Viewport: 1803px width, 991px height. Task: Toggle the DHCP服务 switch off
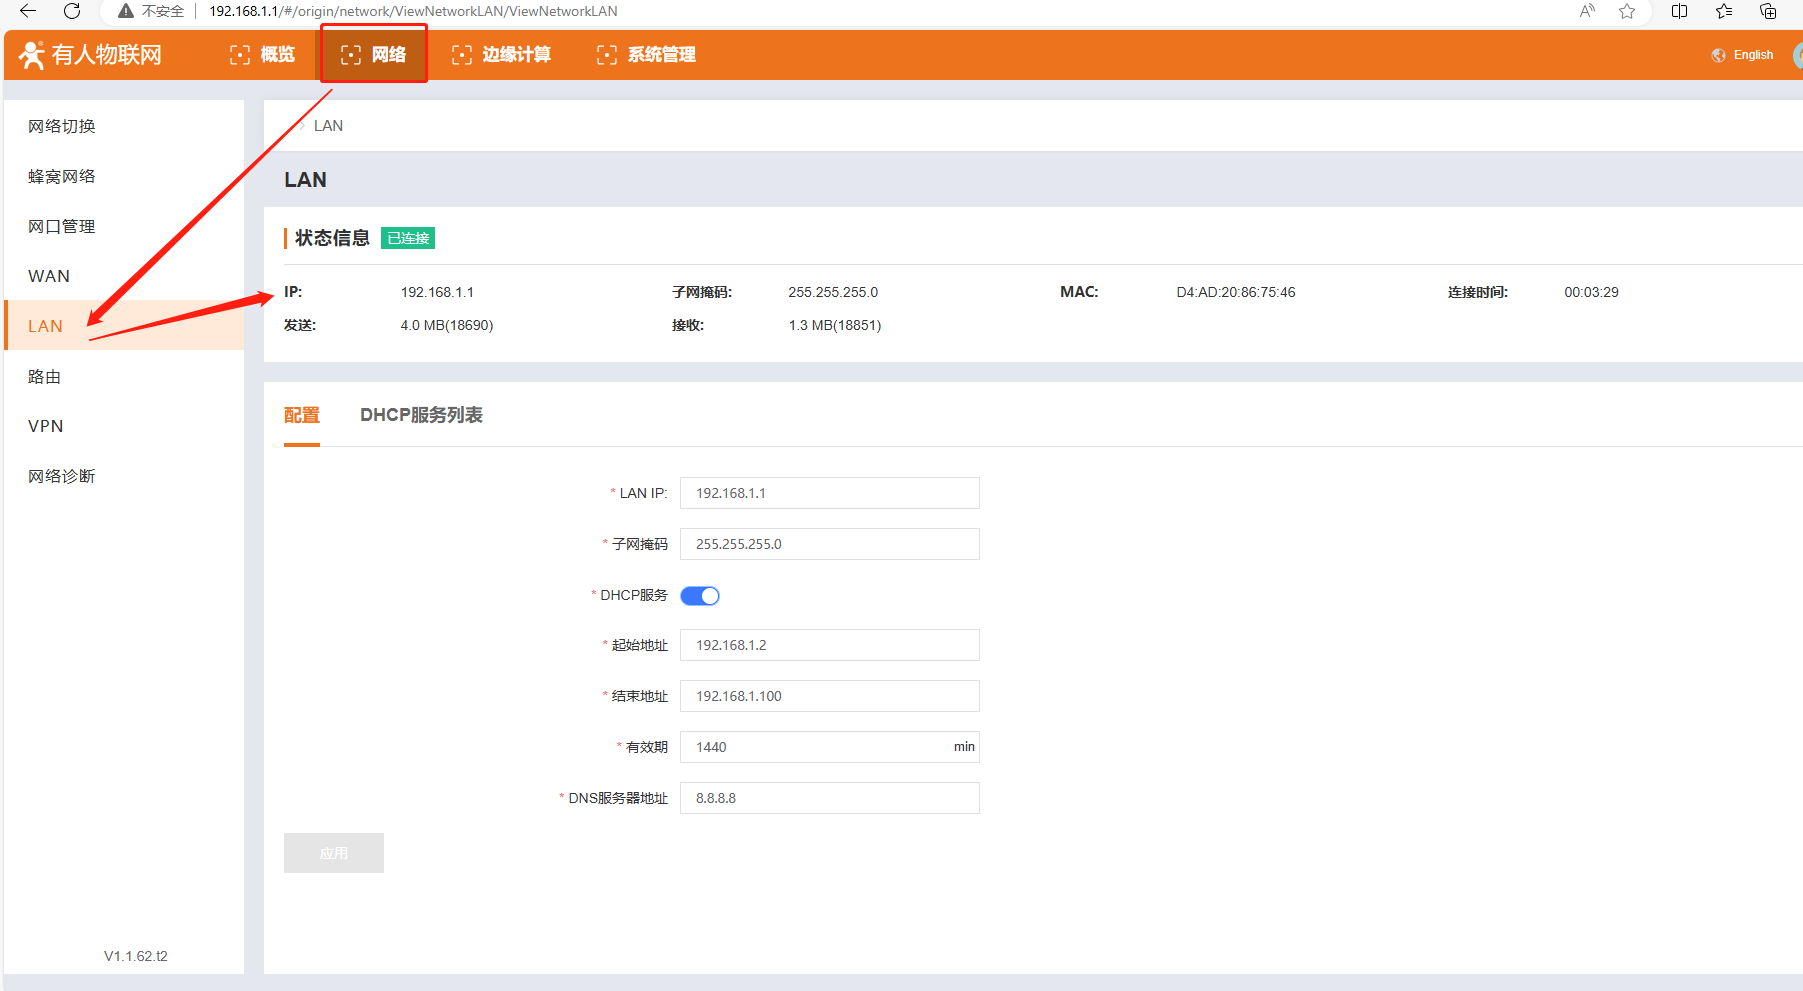[700, 596]
